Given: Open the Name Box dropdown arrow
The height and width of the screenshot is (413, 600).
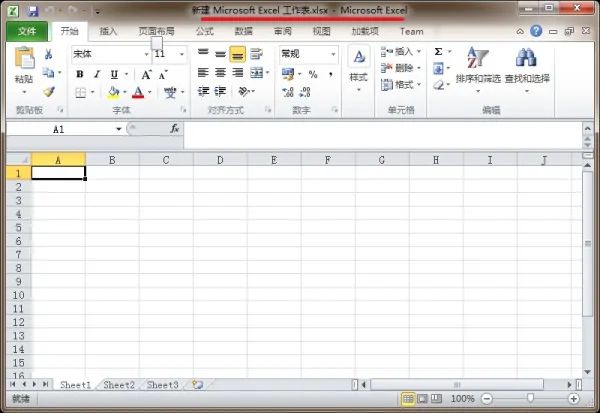Looking at the screenshot, I should point(119,129).
